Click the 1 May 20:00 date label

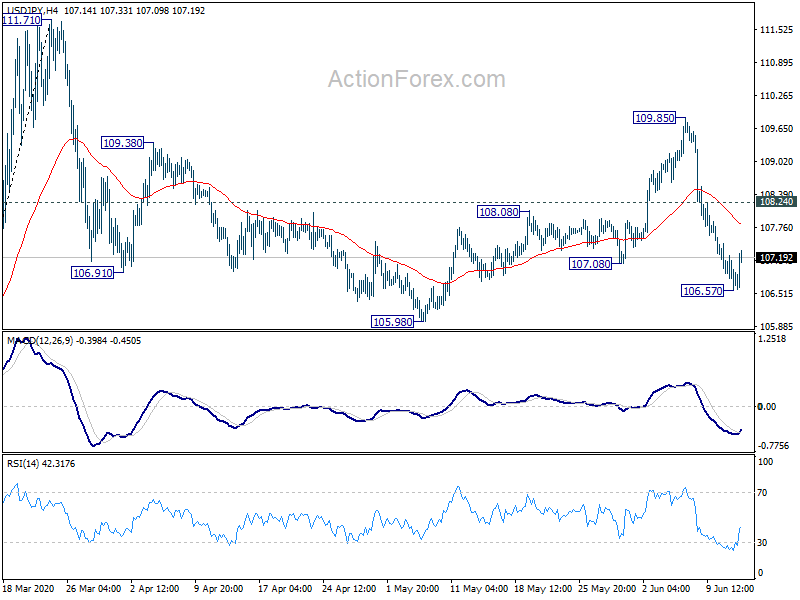click(x=413, y=588)
